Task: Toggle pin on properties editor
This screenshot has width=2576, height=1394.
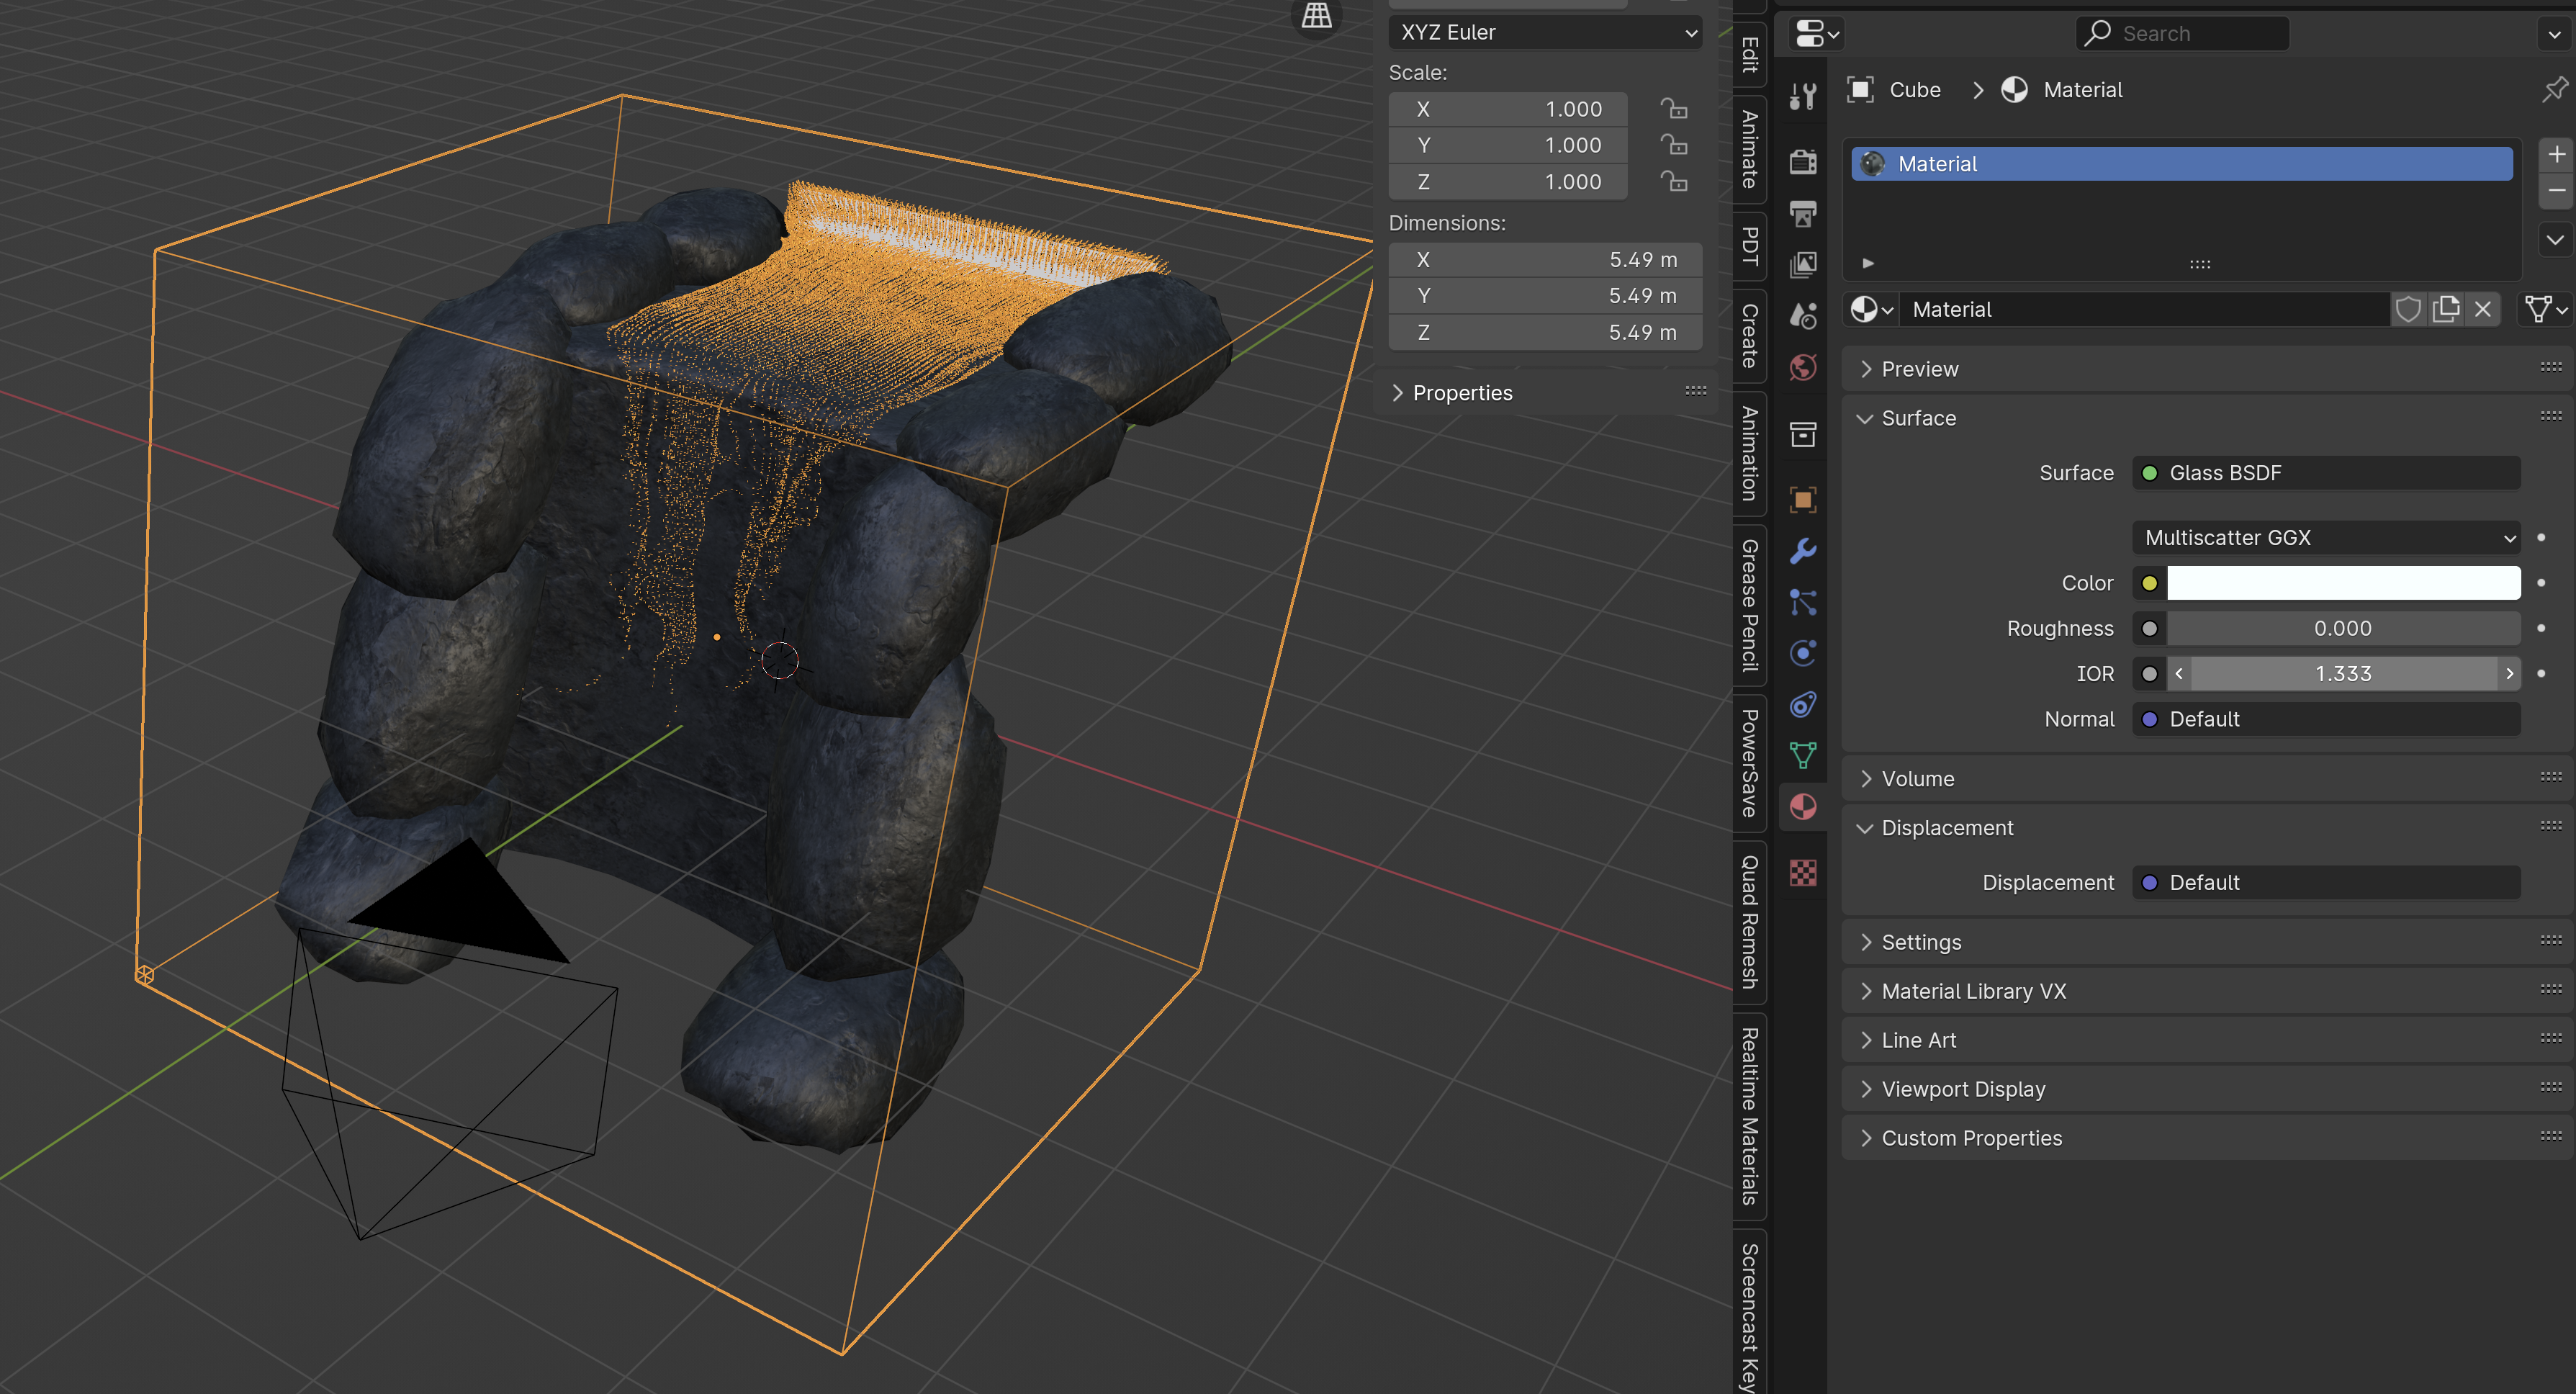Action: tap(2555, 89)
